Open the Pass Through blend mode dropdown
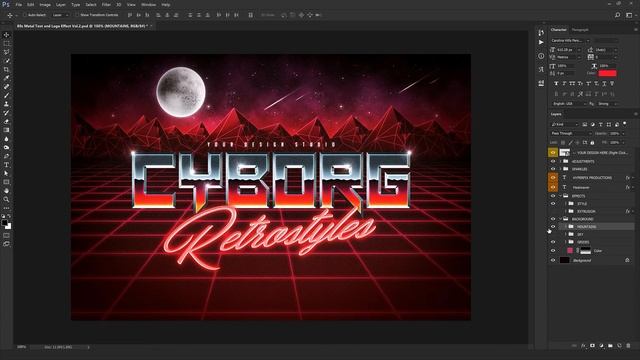640x360 pixels. pyautogui.click(x=571, y=133)
